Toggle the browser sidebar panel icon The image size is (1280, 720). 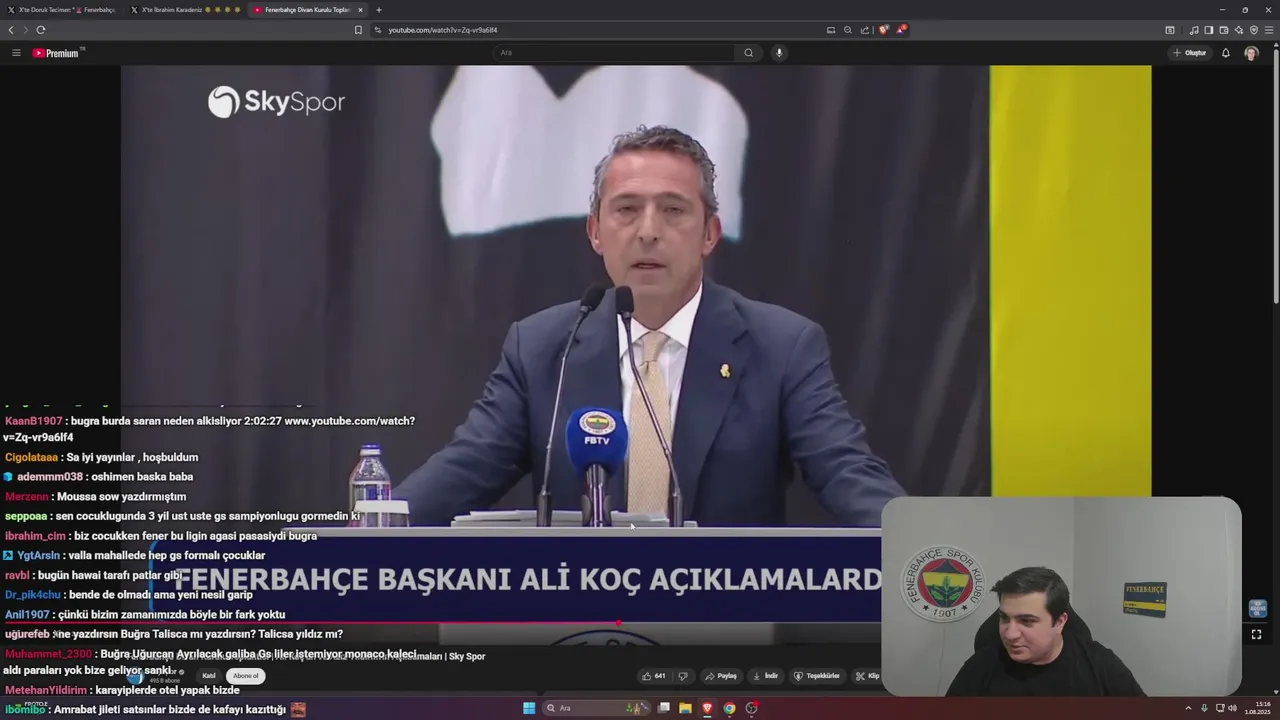[x=1209, y=30]
